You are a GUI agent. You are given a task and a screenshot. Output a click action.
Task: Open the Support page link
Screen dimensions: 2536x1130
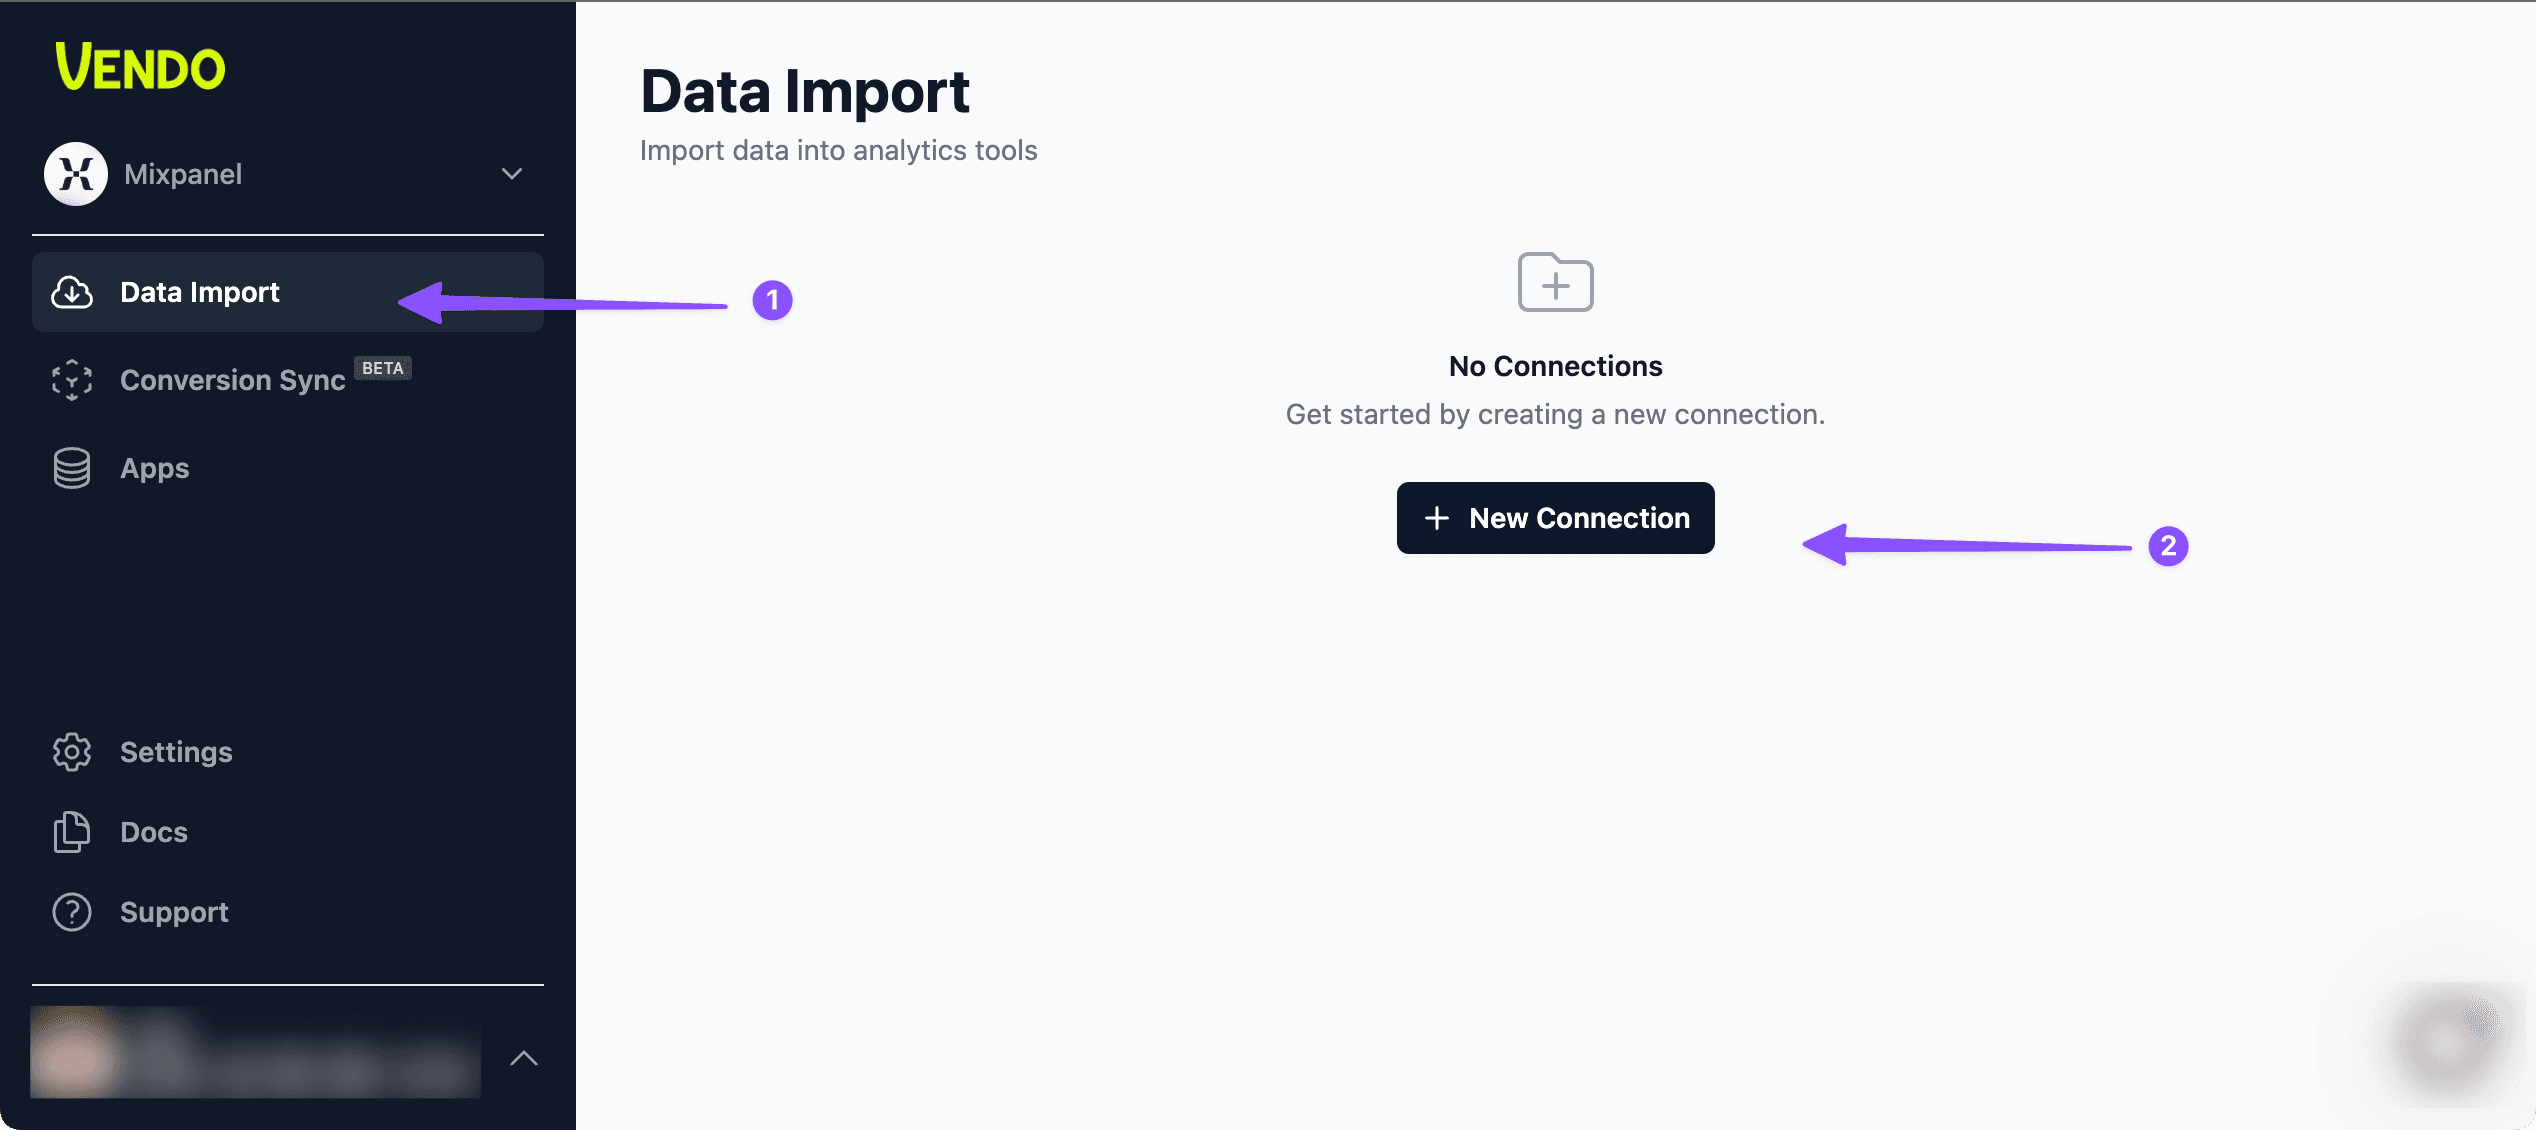(x=174, y=912)
